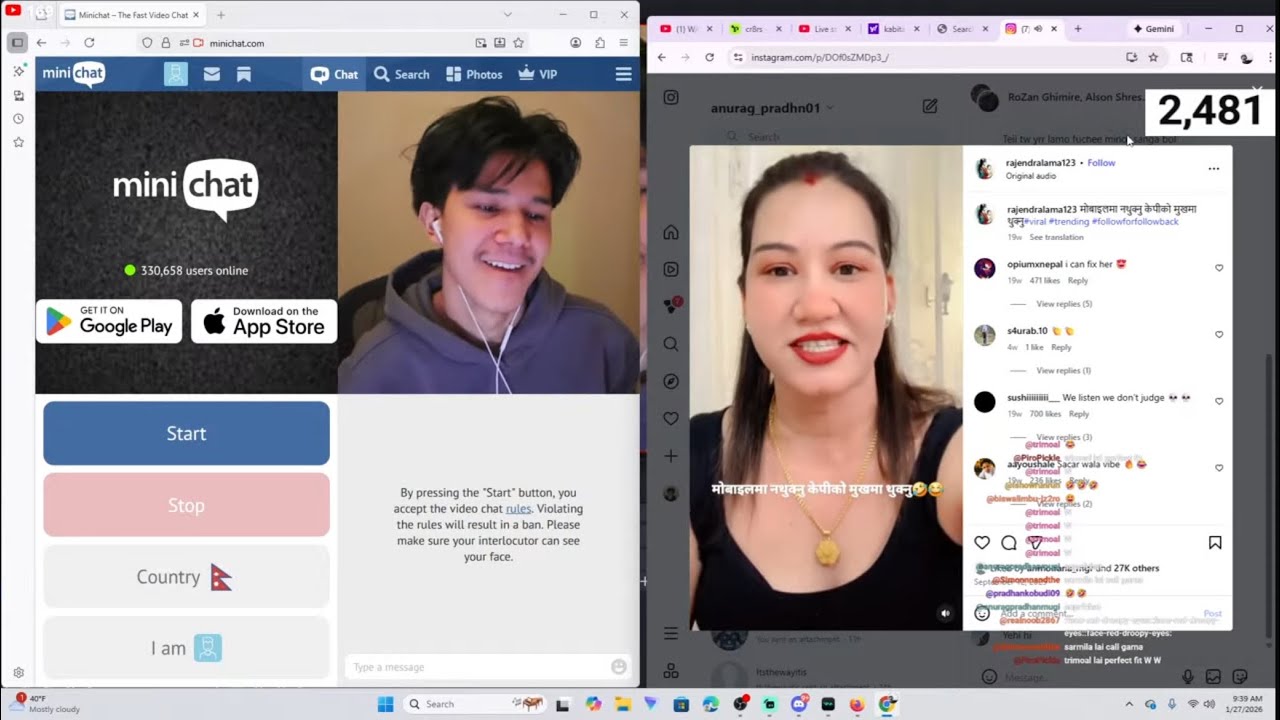Follow rajendralama123 on Instagram
Image resolution: width=1280 pixels, height=720 pixels.
coord(1101,163)
